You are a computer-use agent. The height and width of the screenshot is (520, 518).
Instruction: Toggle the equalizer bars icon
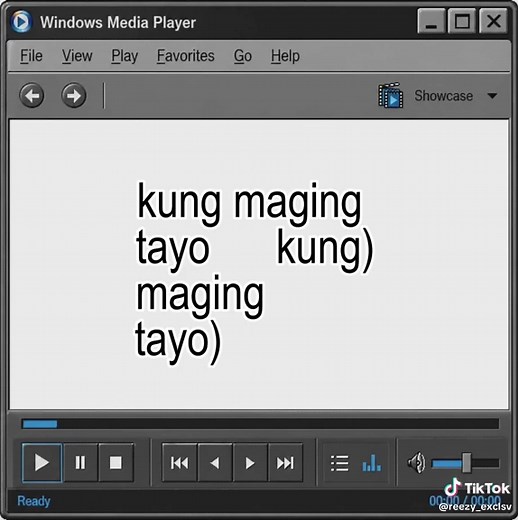(371, 463)
